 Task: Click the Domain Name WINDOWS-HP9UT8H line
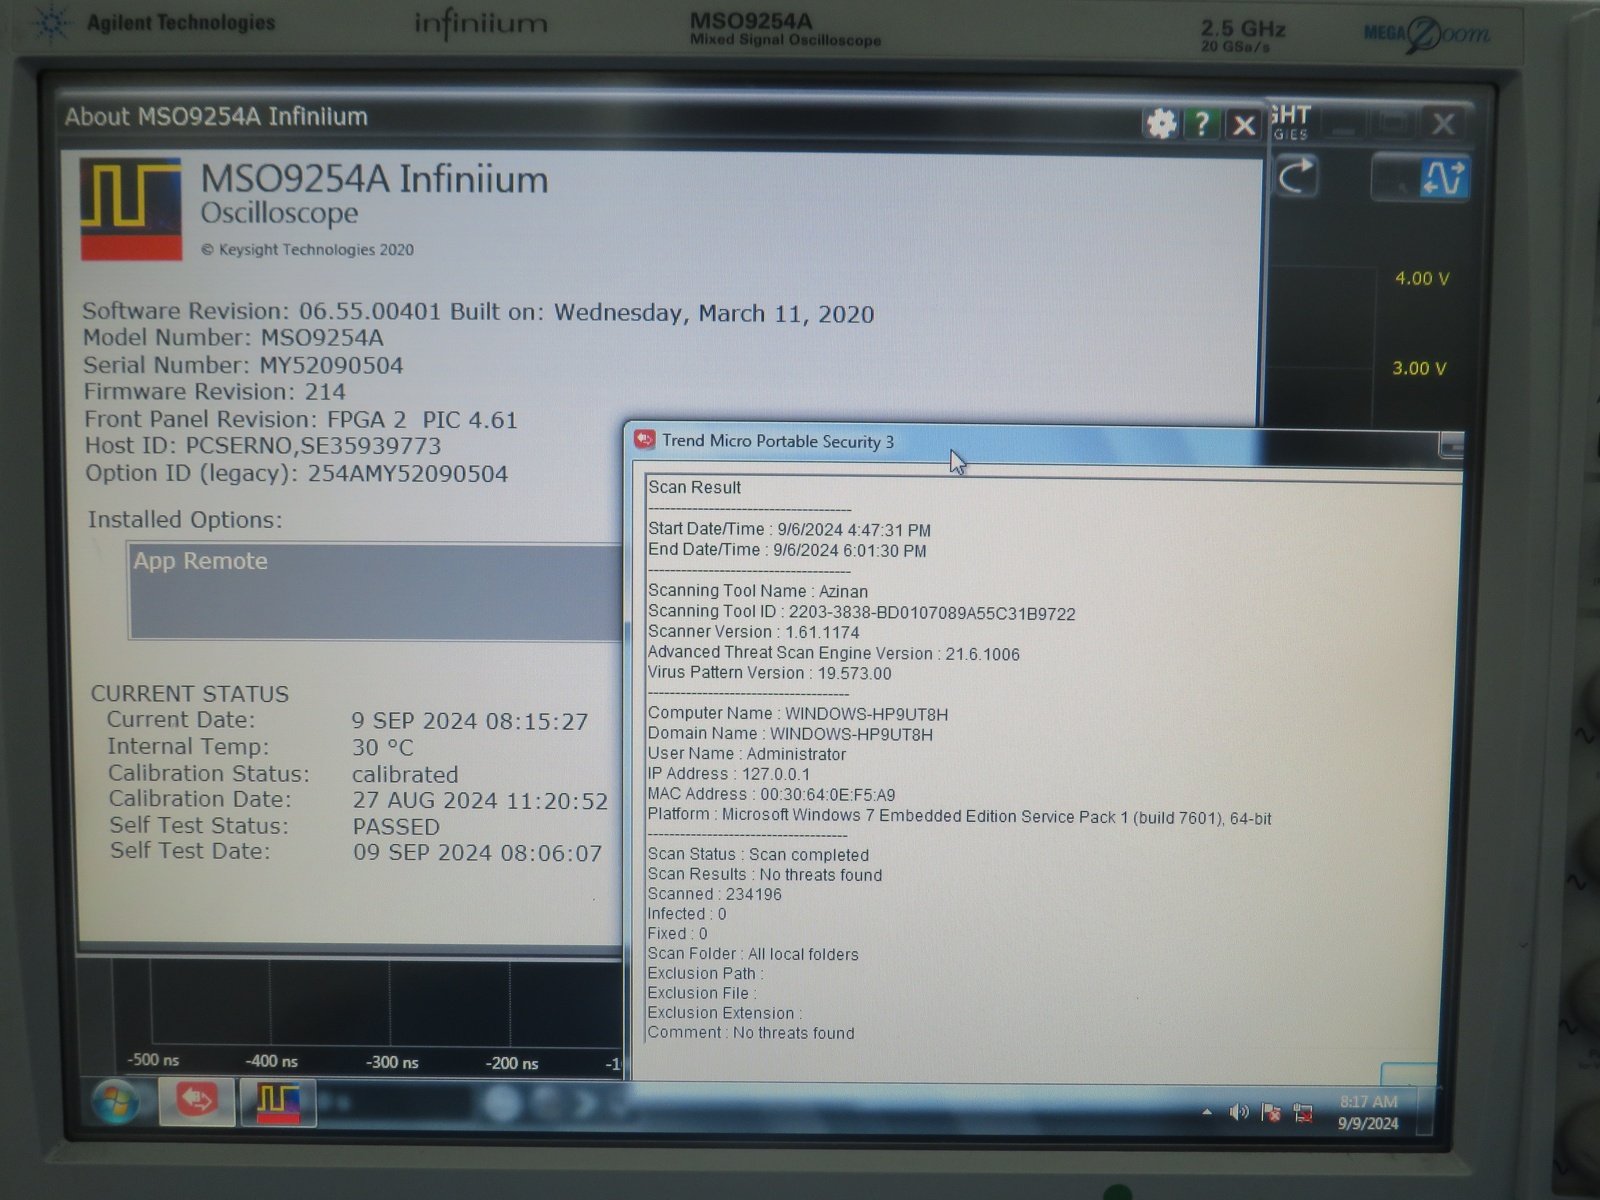(790, 734)
